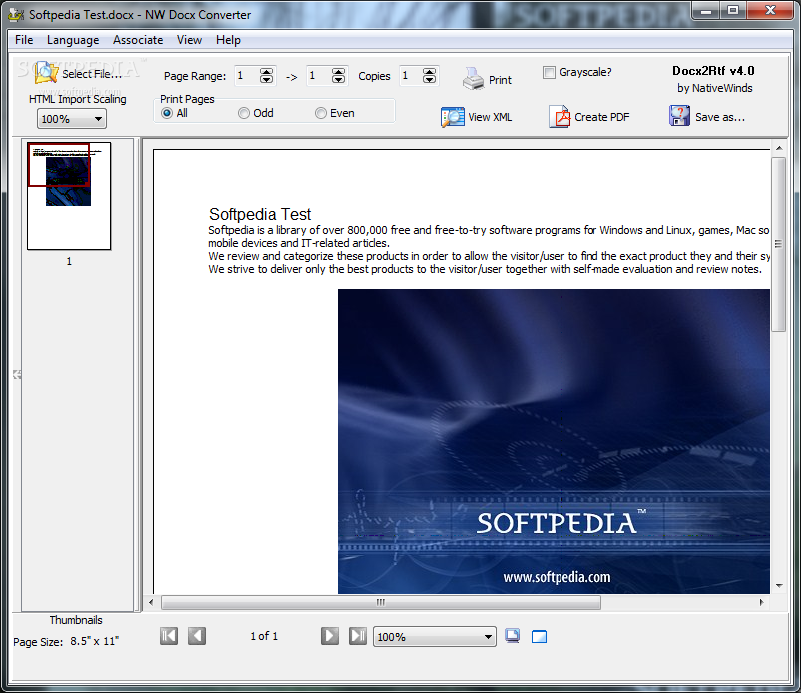Select the Even print pages option

[x=320, y=113]
